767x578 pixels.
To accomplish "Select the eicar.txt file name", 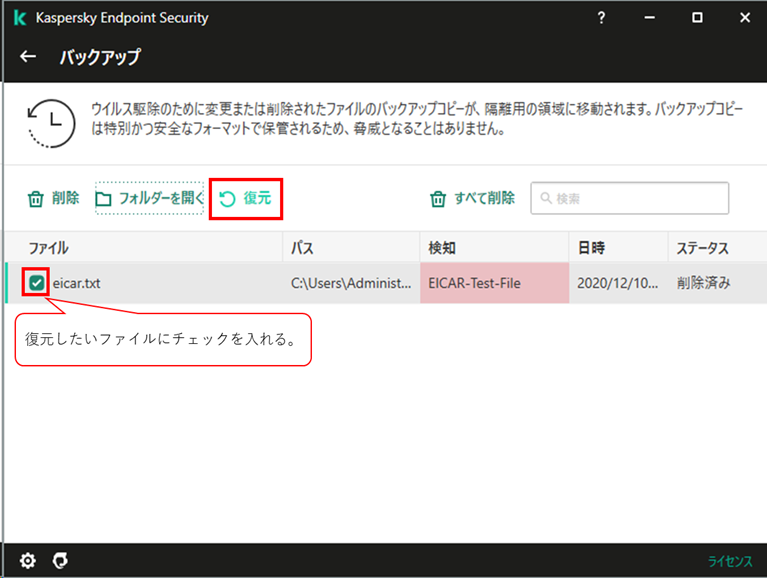I will click(76, 283).
